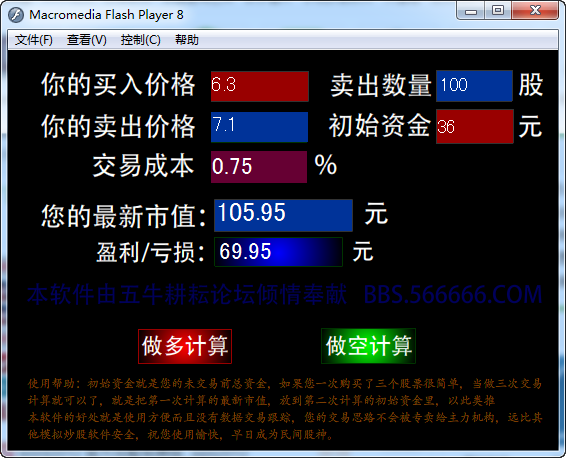Click the 最新市值 result box showing 105.95

(283, 215)
